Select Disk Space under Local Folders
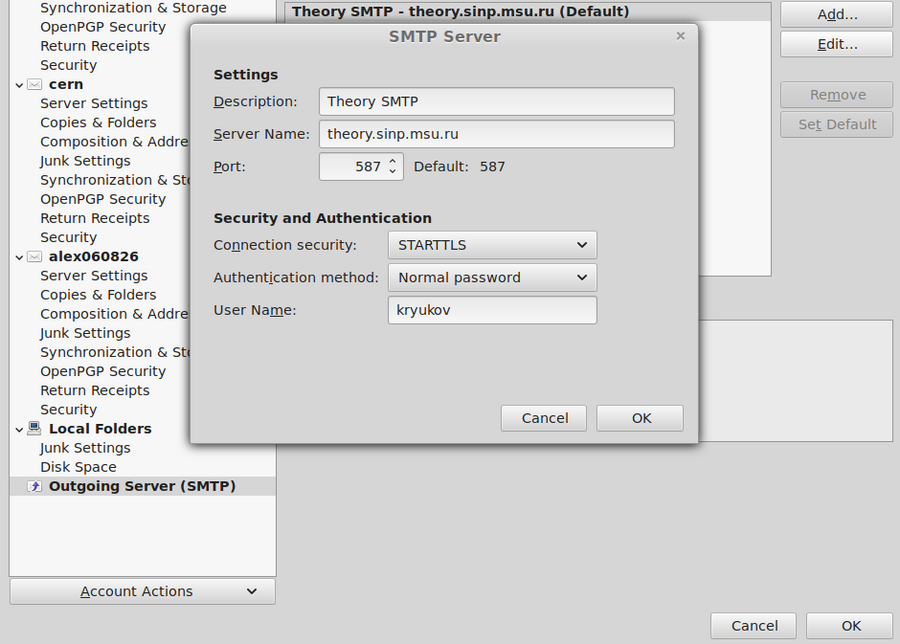This screenshot has height=644, width=900. tap(78, 467)
